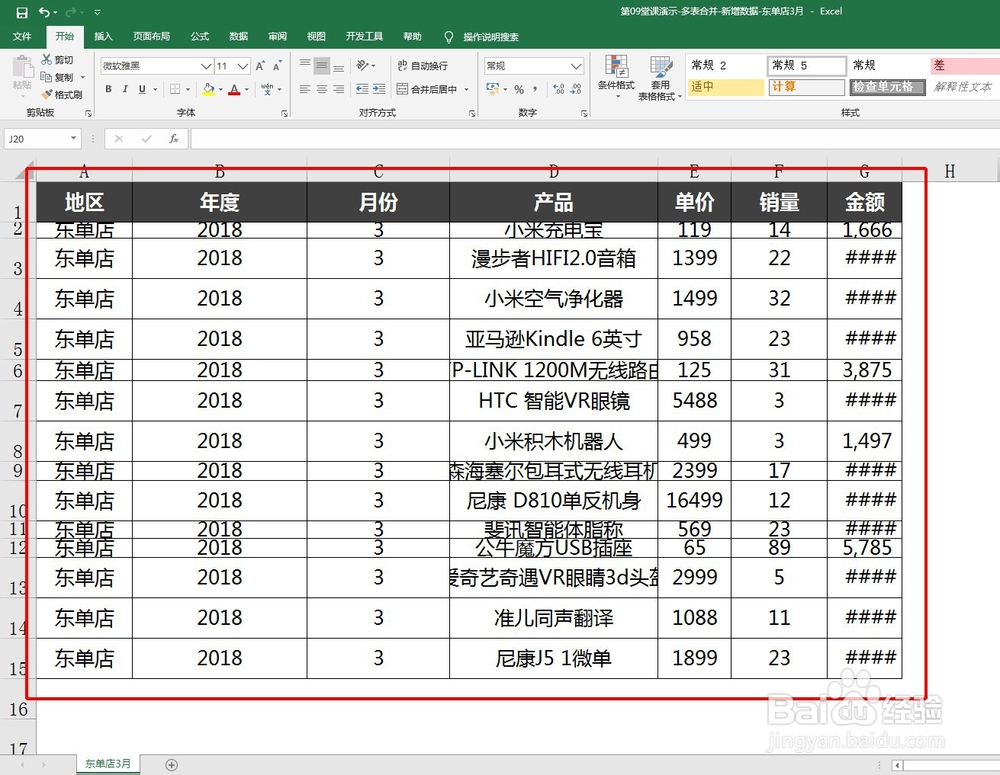Toggle Italic formatting
Viewport: 1000px width, 775px height.
pyautogui.click(x=125, y=89)
